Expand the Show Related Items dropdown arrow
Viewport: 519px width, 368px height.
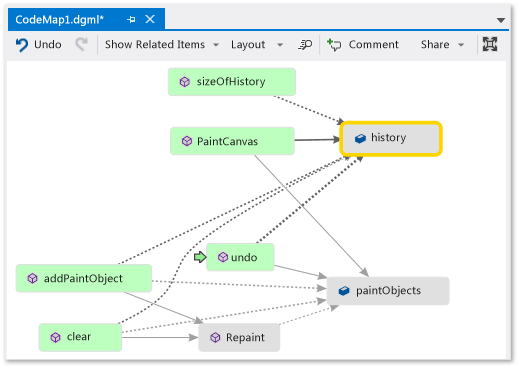pos(216,45)
